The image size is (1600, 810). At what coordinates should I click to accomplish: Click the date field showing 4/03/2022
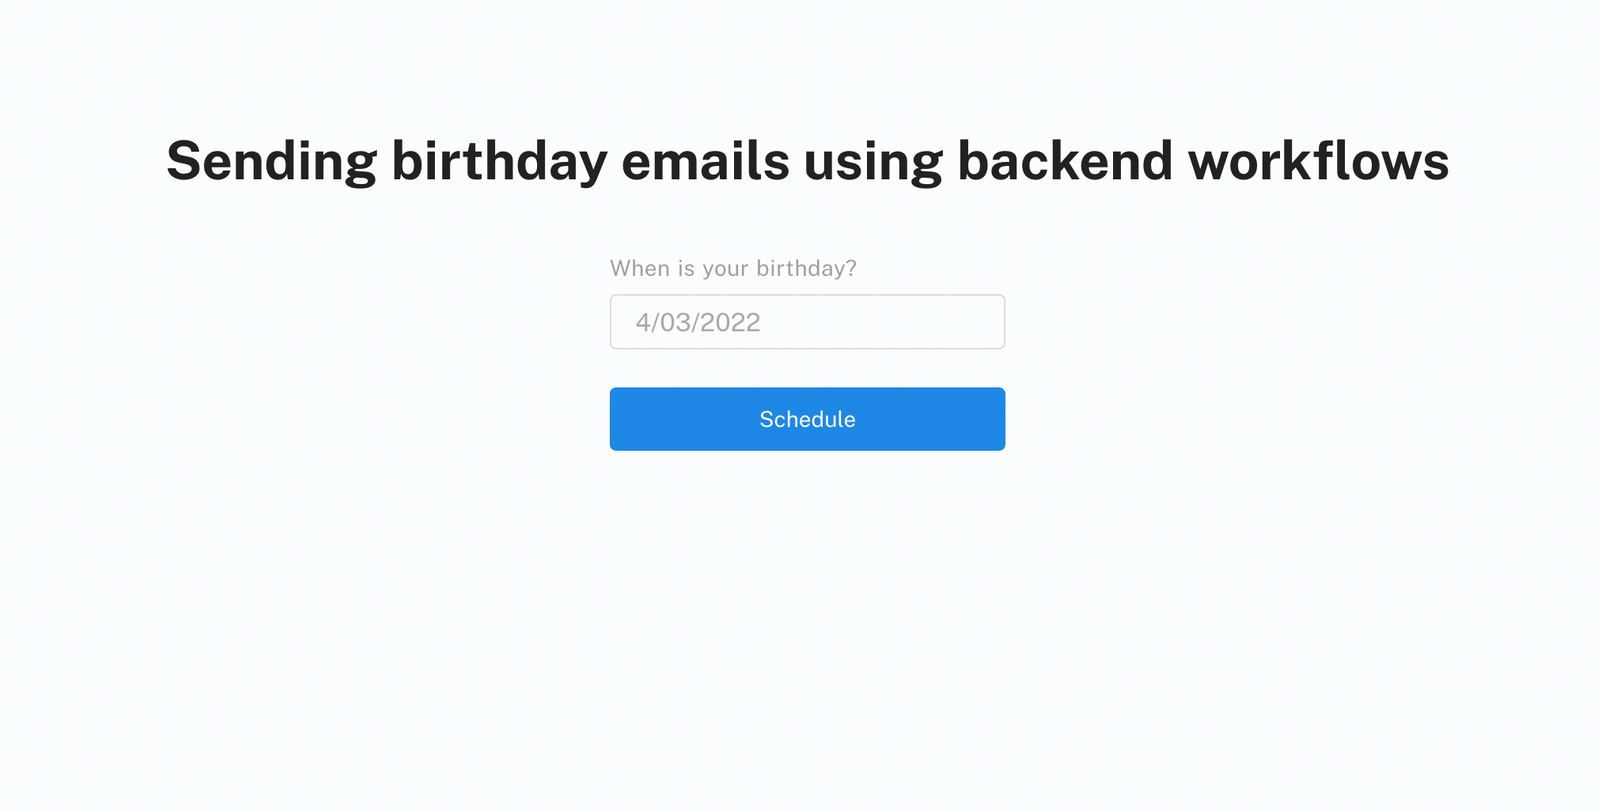[807, 321]
